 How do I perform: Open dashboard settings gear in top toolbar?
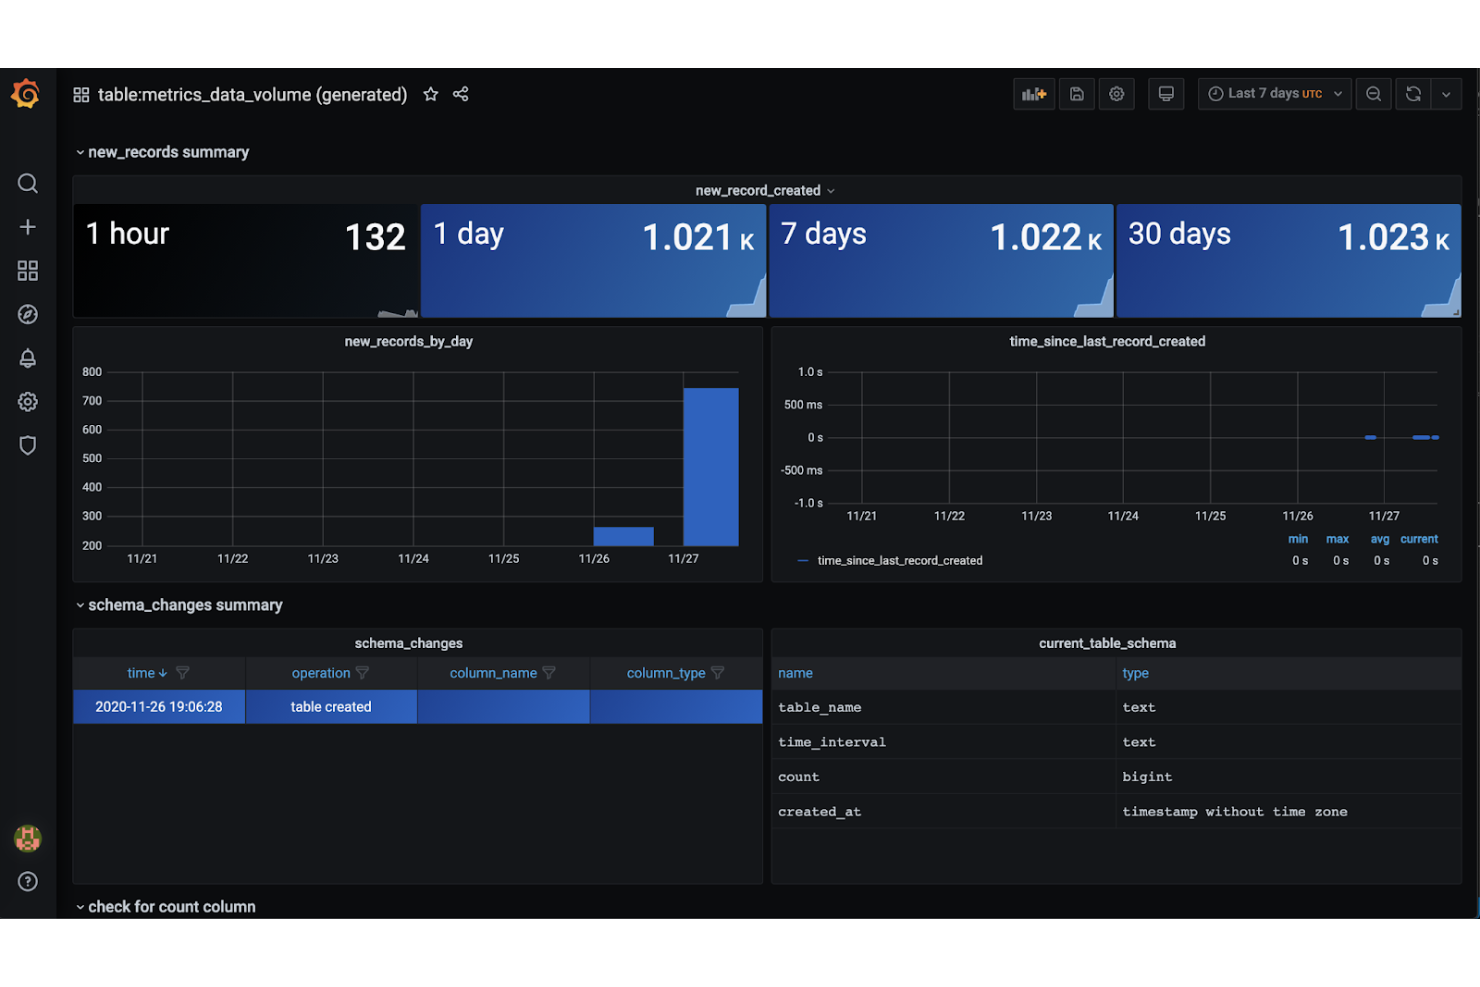pyautogui.click(x=1116, y=93)
